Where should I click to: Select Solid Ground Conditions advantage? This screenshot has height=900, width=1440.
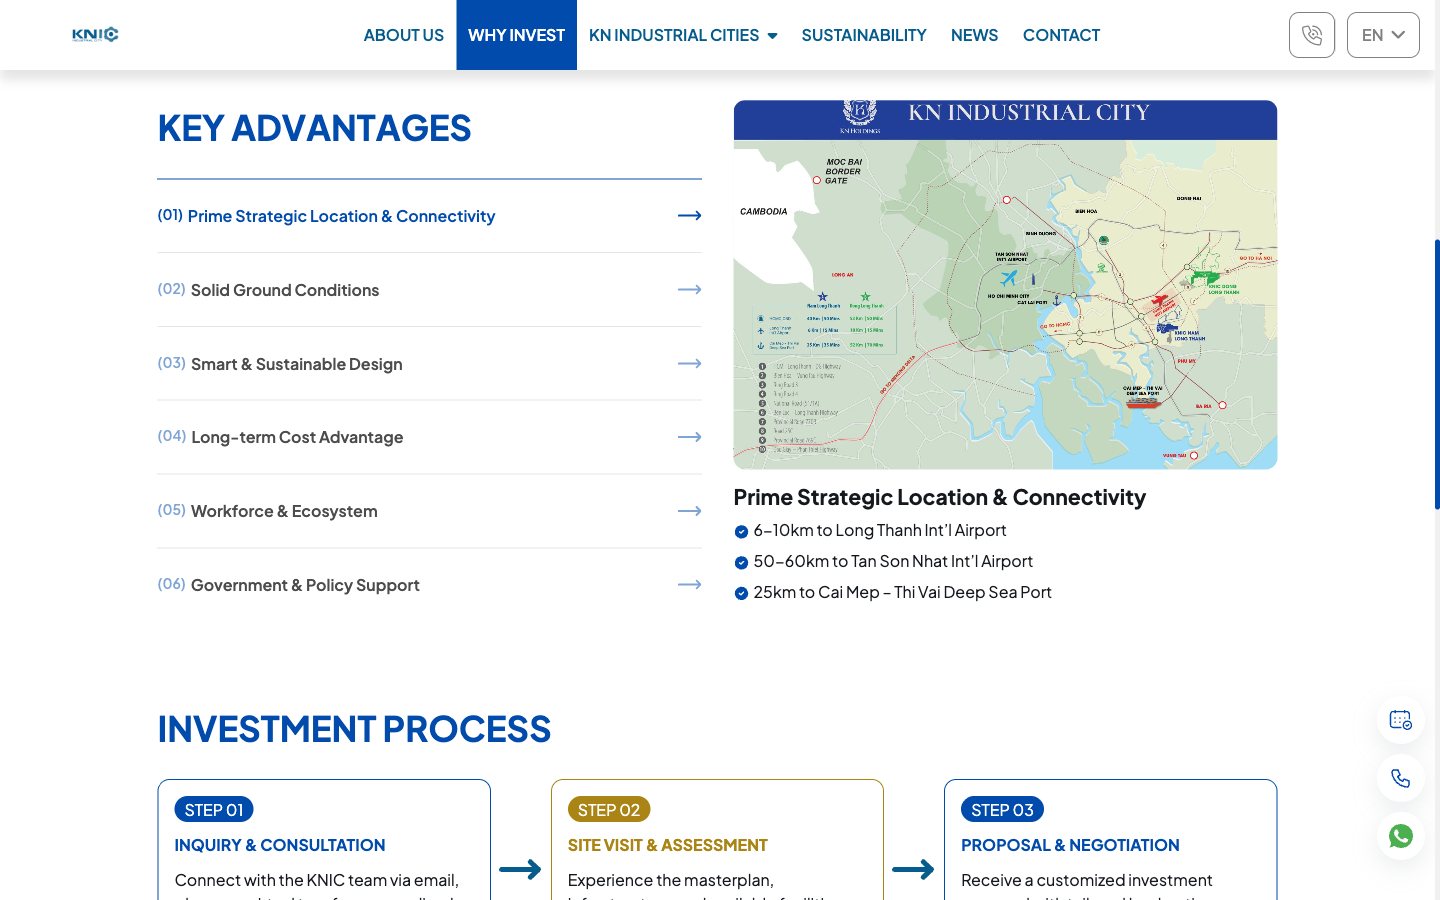[x=429, y=290]
